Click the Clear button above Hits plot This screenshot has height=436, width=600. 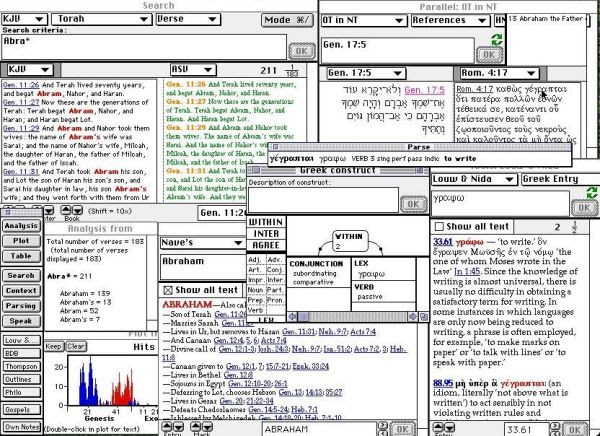pos(76,346)
